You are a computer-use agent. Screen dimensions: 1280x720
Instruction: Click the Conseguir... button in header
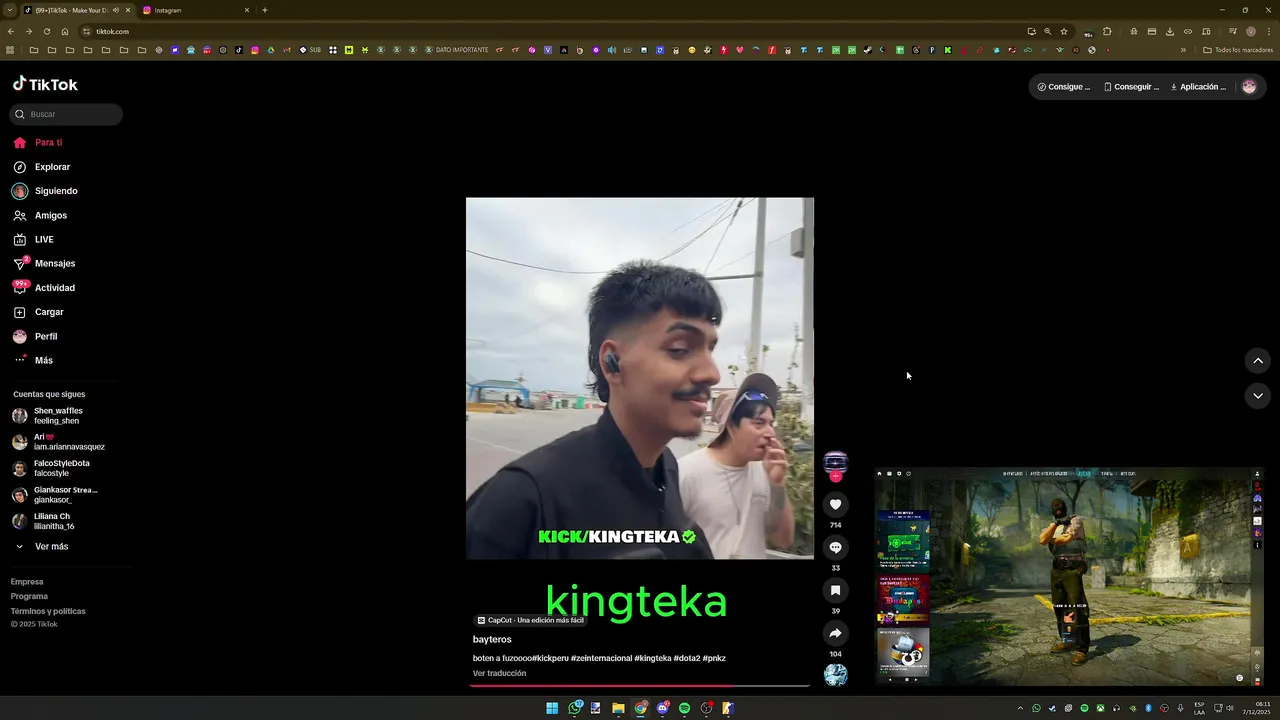(x=1131, y=87)
